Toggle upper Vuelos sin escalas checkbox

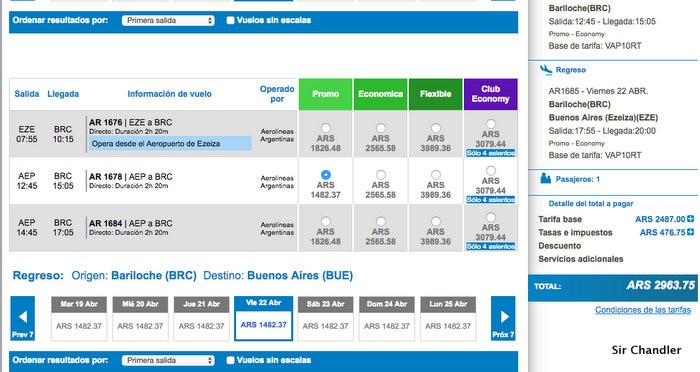pyautogui.click(x=230, y=20)
